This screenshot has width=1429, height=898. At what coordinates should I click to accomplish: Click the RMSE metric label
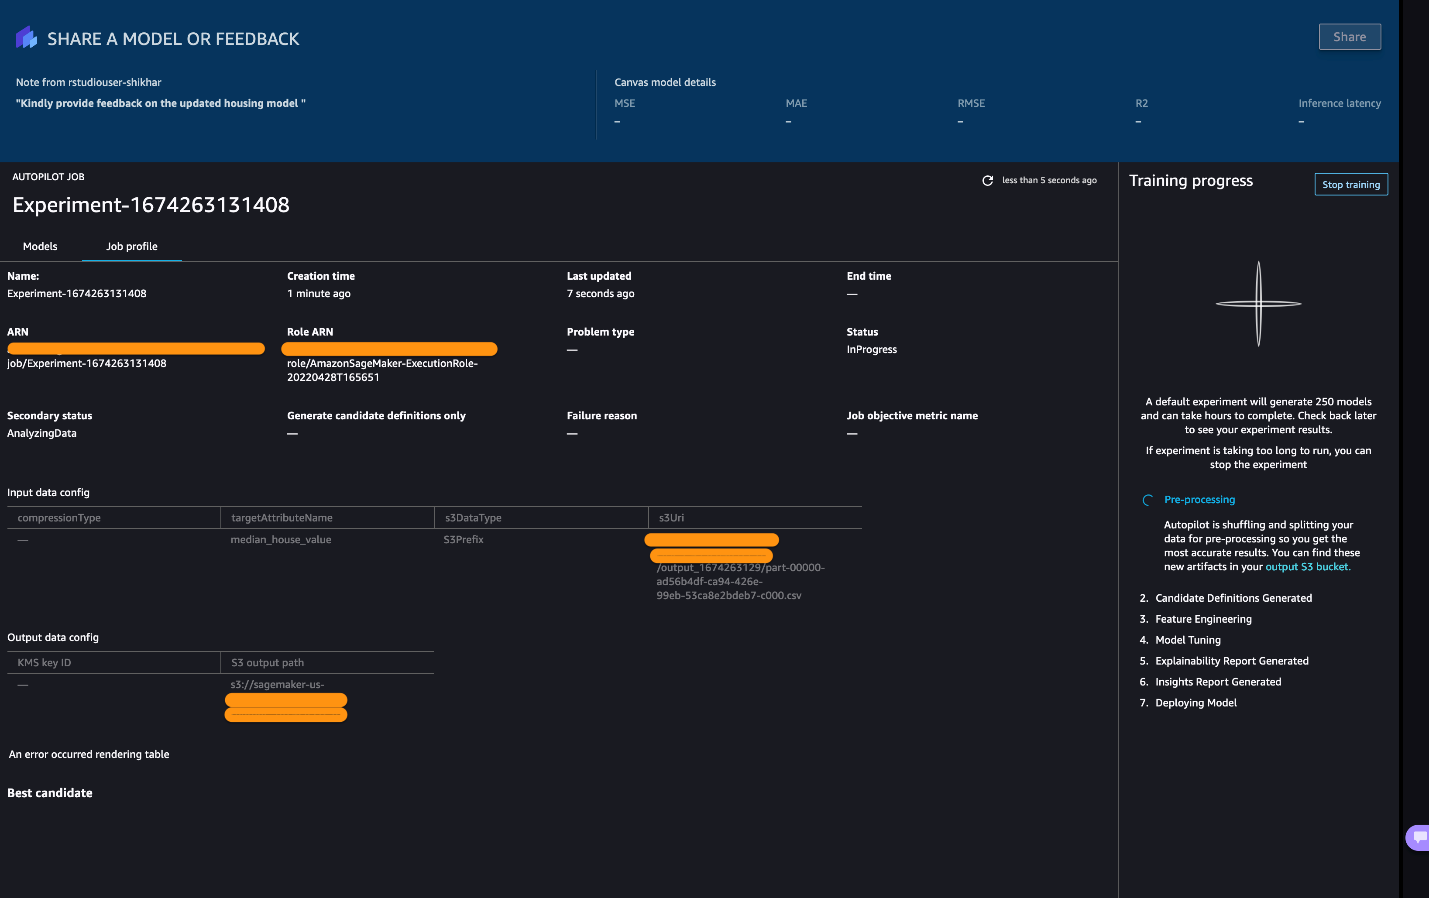coord(971,104)
